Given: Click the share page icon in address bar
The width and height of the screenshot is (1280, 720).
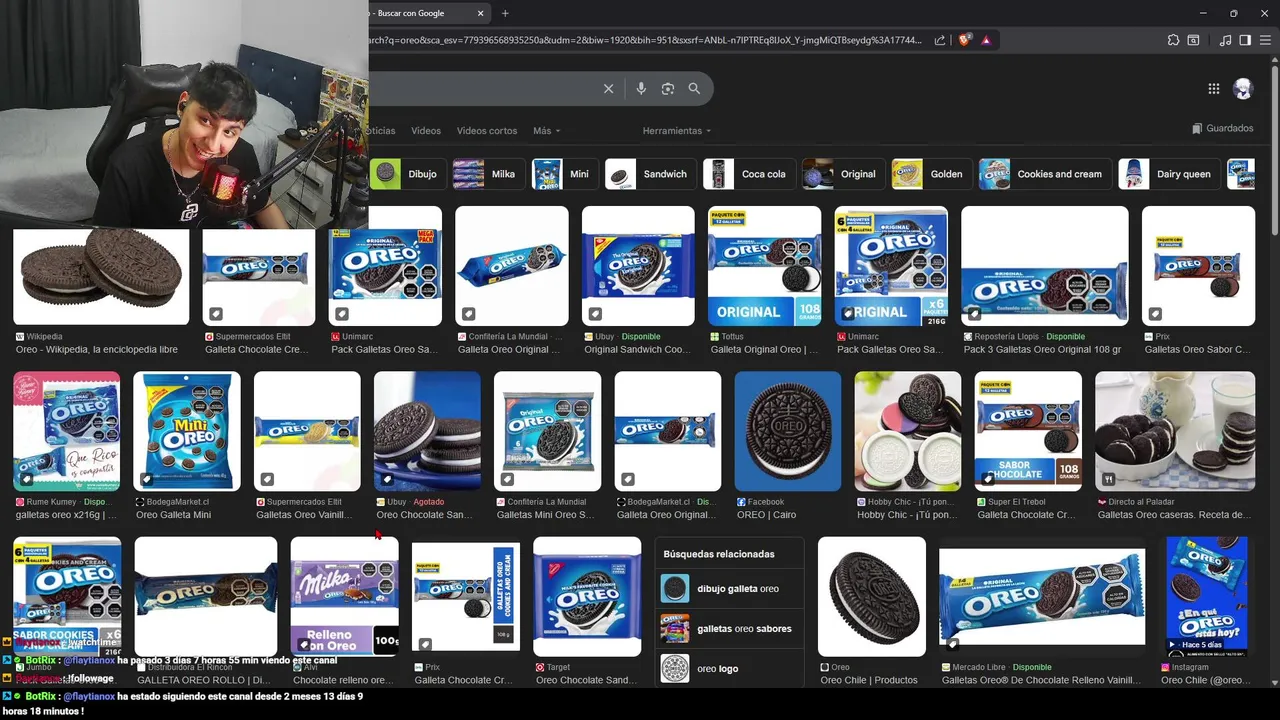Looking at the screenshot, I should tap(940, 40).
